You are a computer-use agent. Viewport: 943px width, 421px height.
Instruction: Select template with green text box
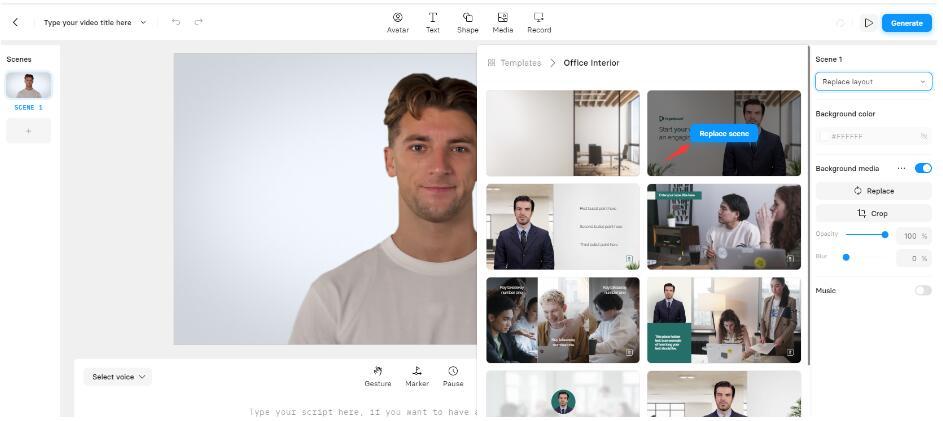click(724, 320)
